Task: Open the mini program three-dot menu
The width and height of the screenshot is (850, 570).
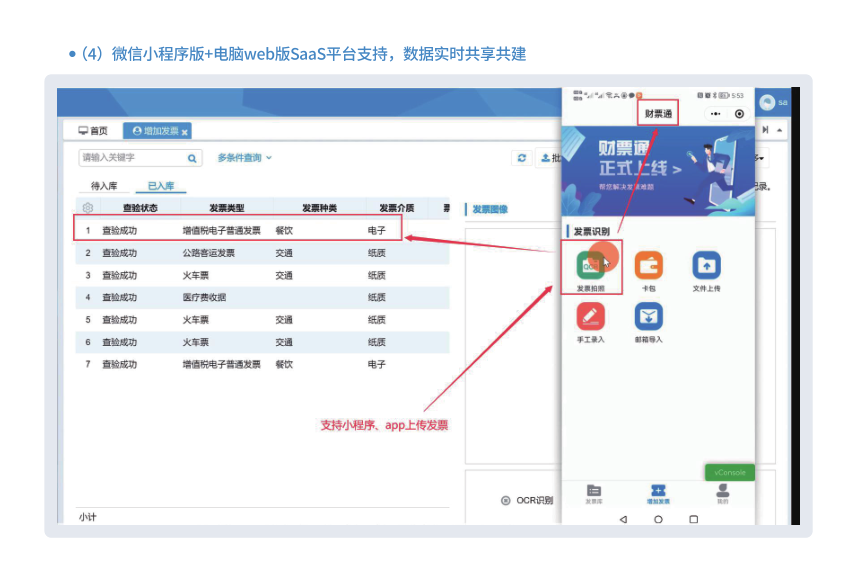Action: (x=715, y=114)
